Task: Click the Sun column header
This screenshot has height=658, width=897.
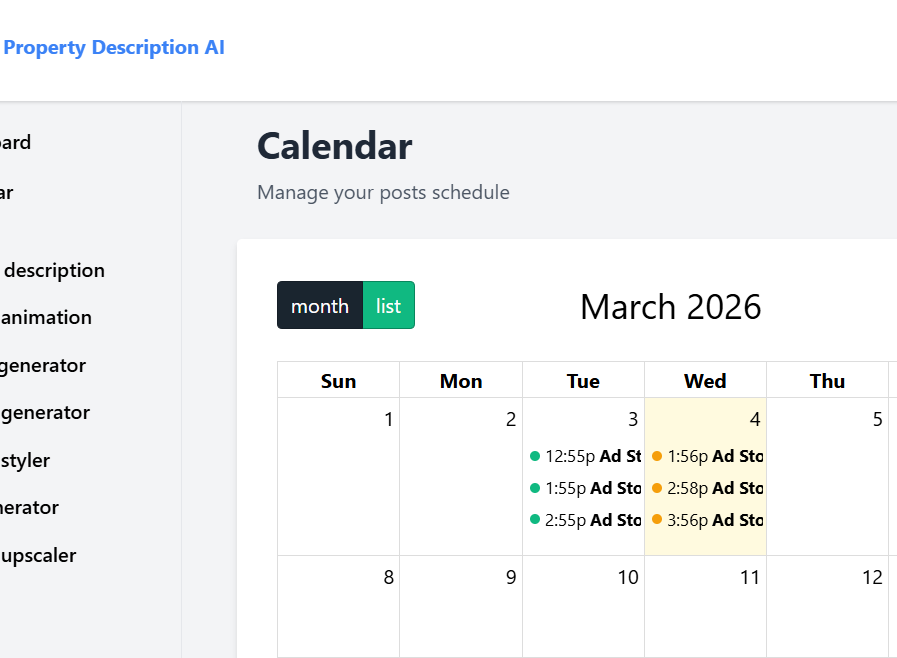Action: click(338, 381)
